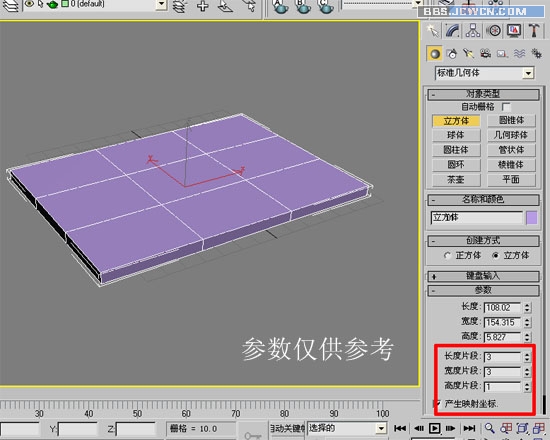Click the Motion panel wheel icon
The height and width of the screenshot is (440, 550).
[494, 31]
